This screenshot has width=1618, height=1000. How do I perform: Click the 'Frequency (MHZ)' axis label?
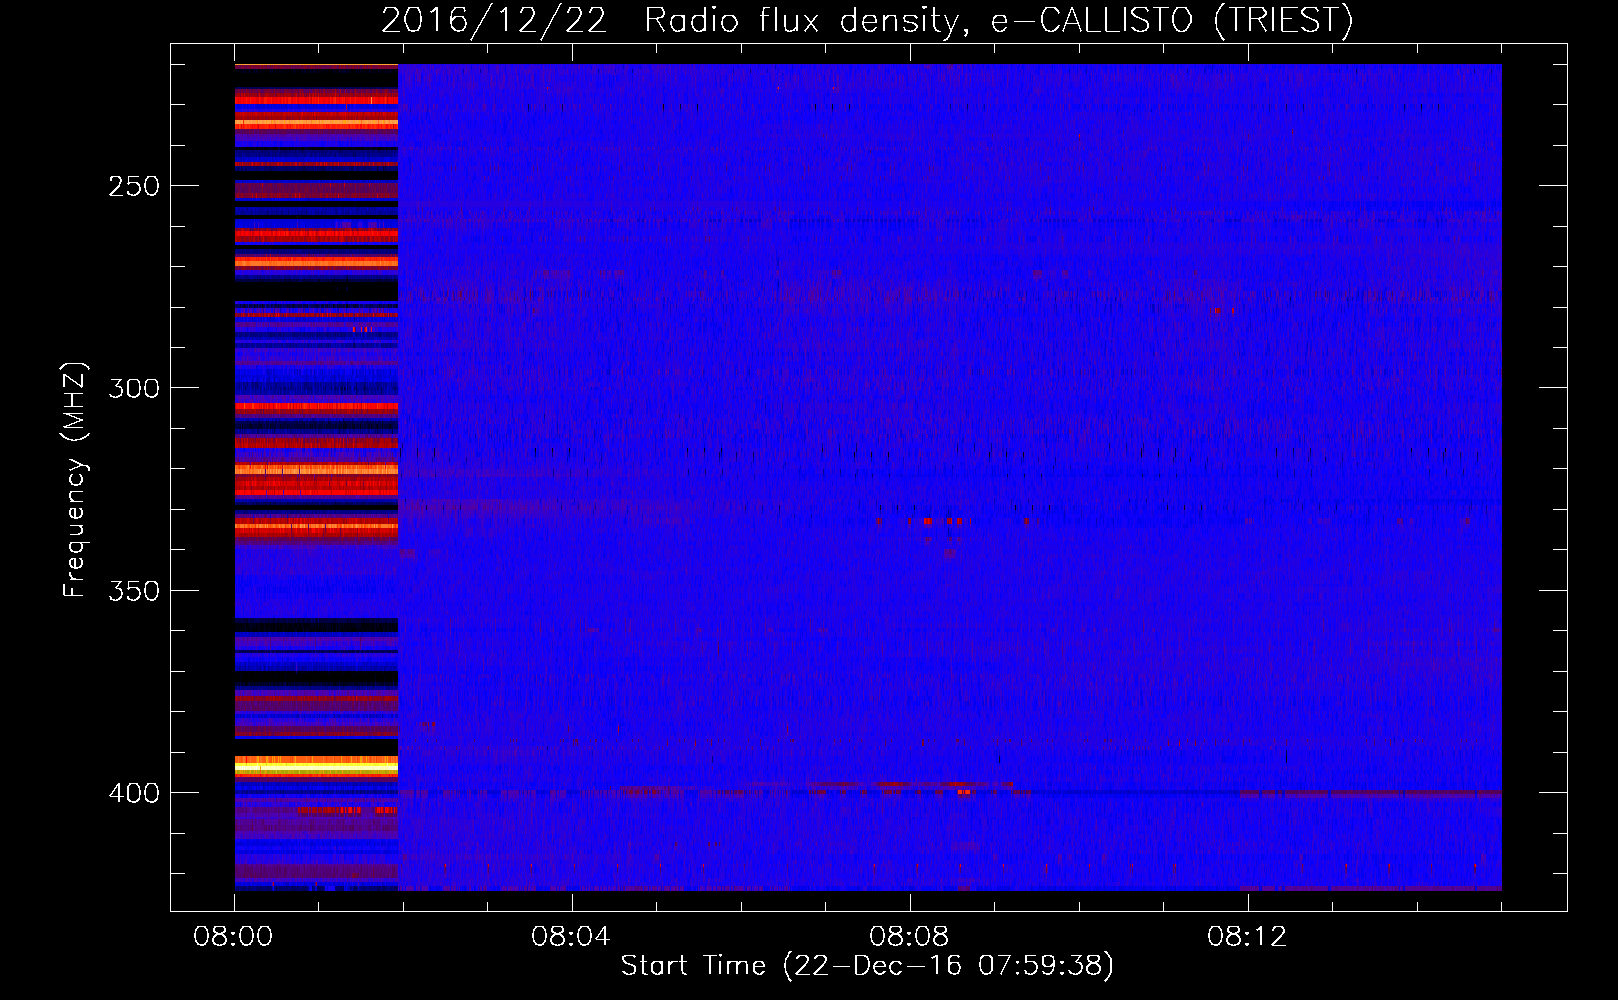(x=74, y=479)
